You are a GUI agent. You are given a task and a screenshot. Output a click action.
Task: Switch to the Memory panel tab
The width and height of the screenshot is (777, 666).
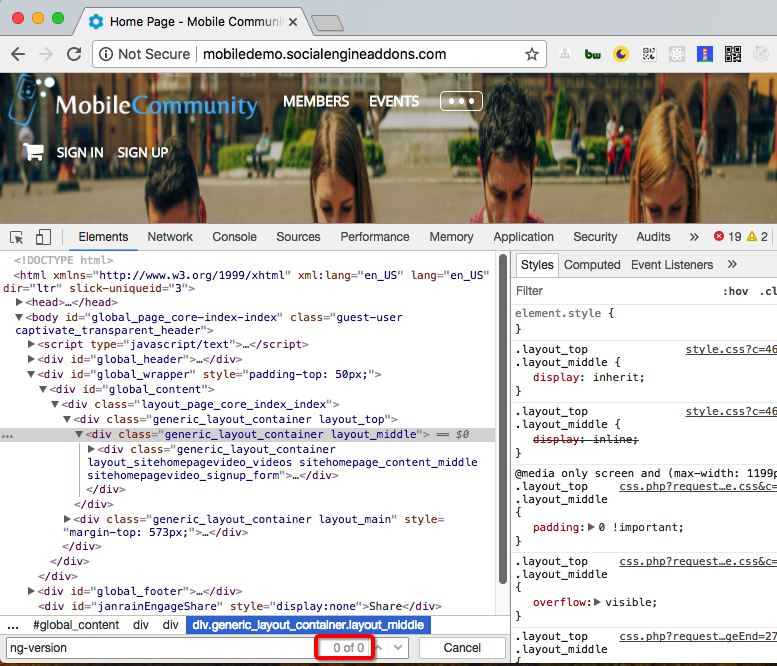451,237
